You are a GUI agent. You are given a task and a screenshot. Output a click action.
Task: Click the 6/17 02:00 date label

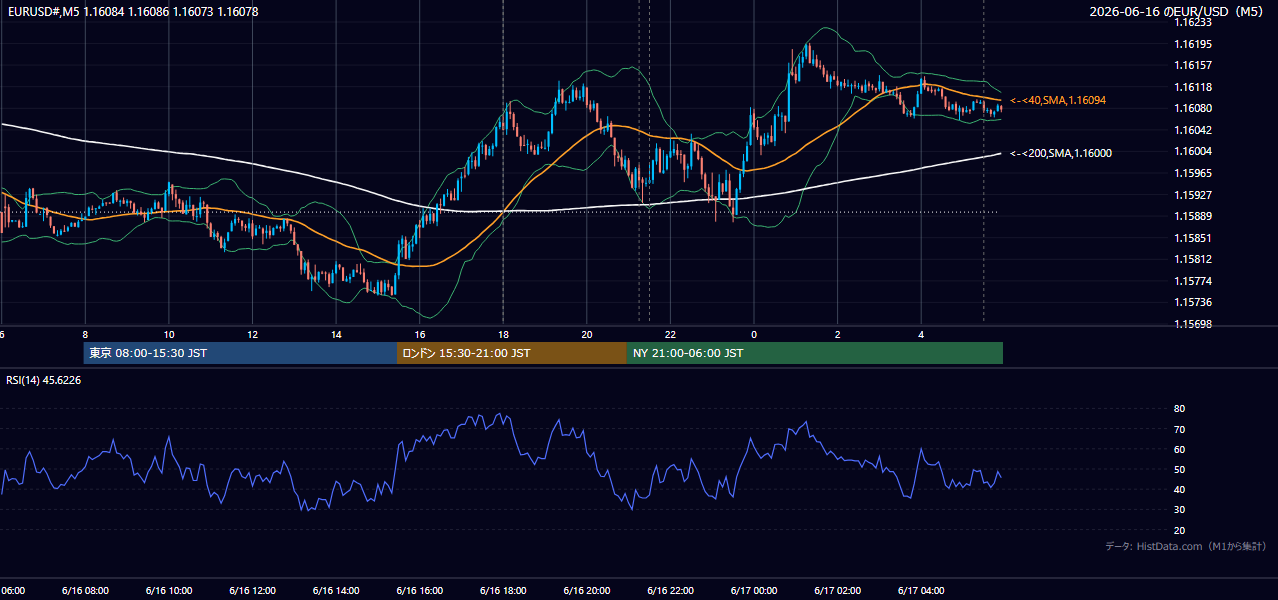click(x=838, y=590)
